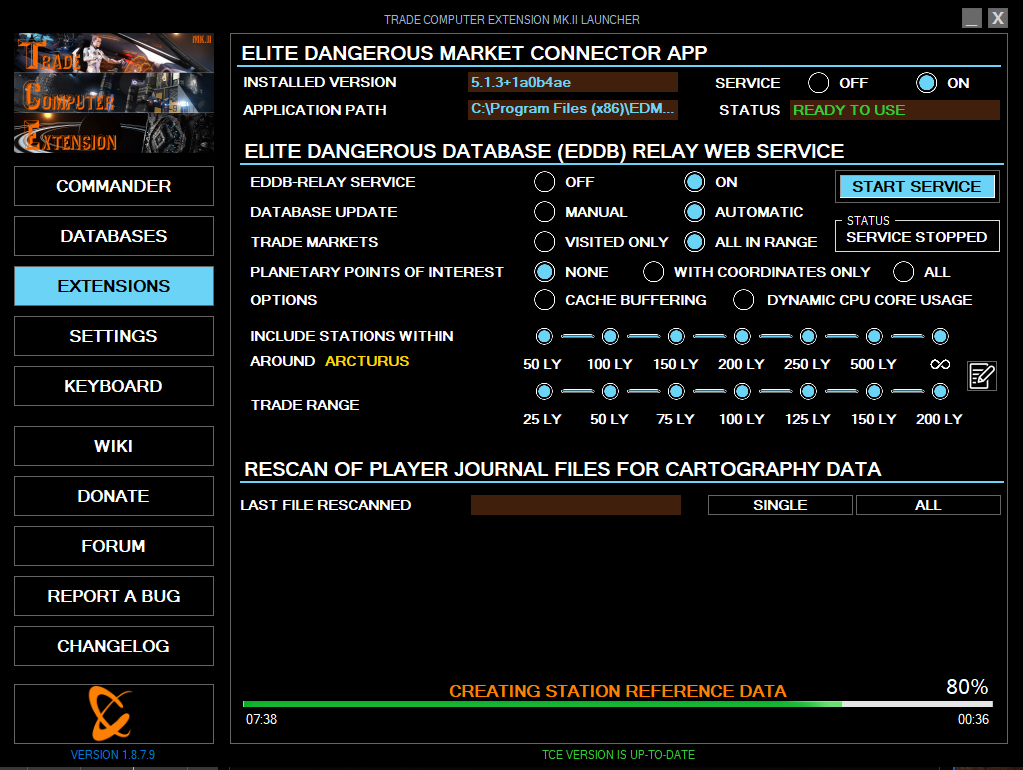Minimize the launcher window
Viewport: 1023px width, 770px height.
tap(971, 18)
